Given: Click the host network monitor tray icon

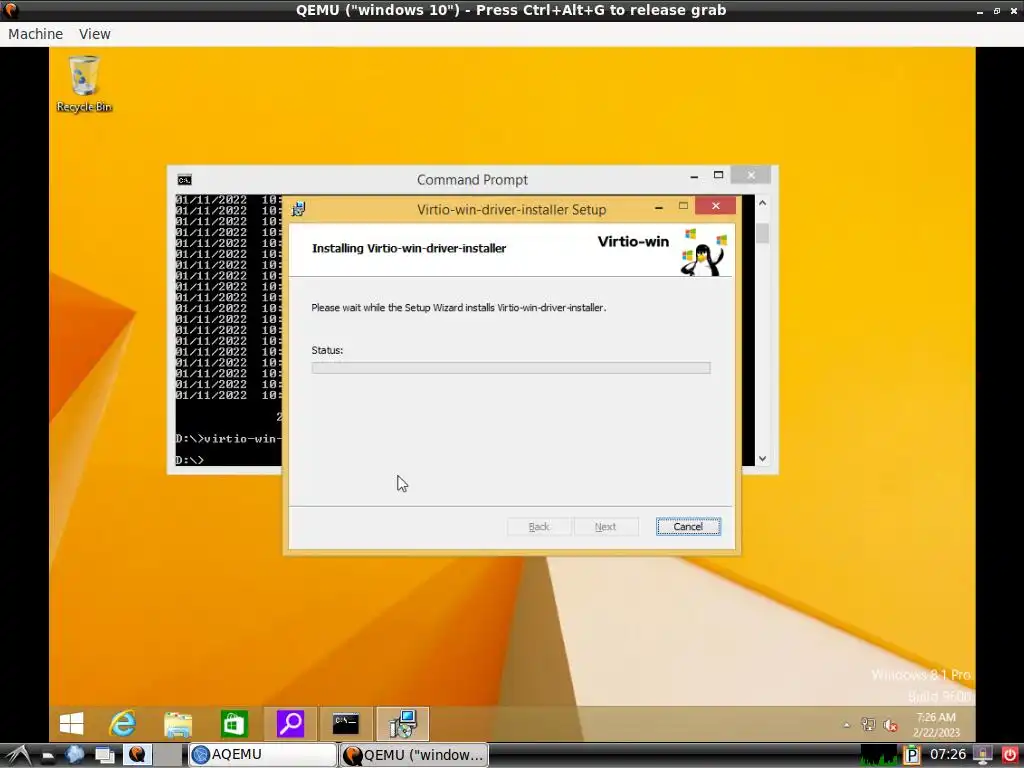Looking at the screenshot, I should tap(982, 755).
